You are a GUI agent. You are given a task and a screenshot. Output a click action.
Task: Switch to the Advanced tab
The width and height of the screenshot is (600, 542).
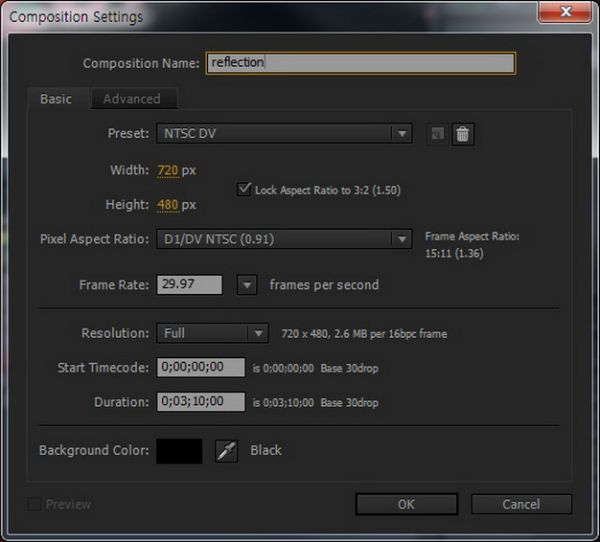[x=134, y=99]
